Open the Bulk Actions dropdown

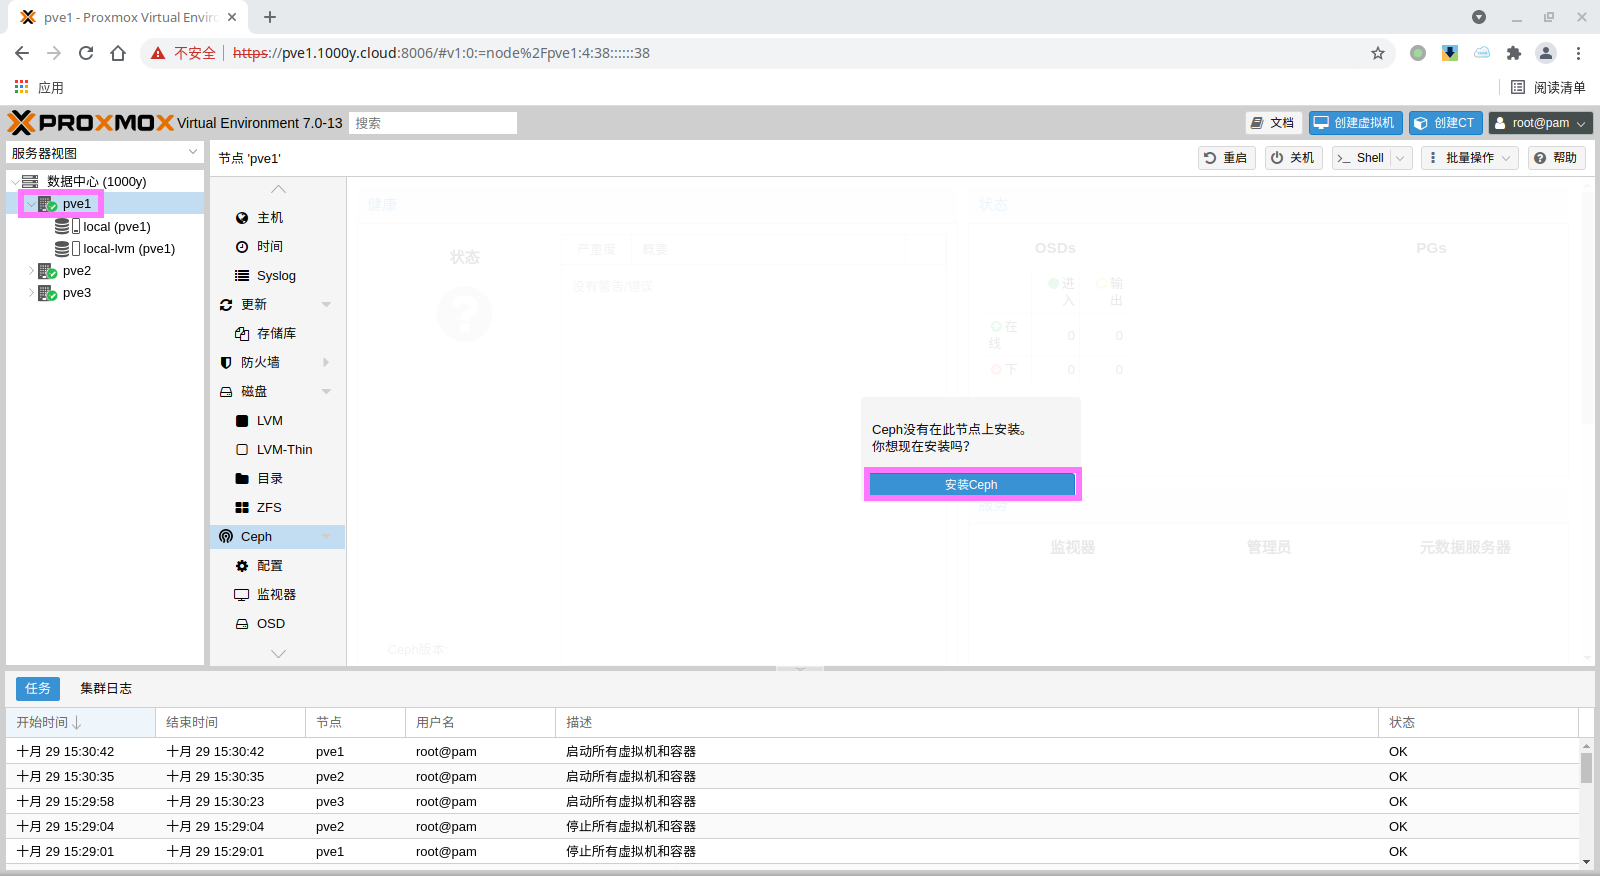click(x=1469, y=158)
